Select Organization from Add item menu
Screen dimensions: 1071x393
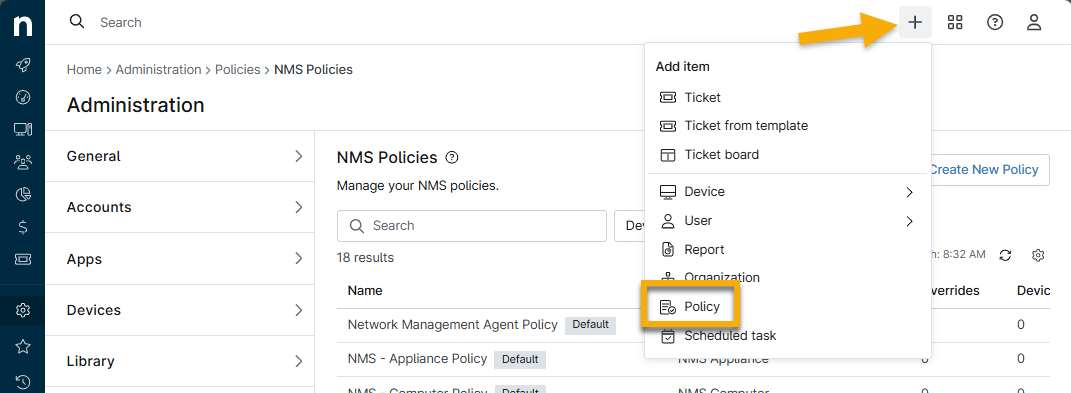(x=788, y=277)
